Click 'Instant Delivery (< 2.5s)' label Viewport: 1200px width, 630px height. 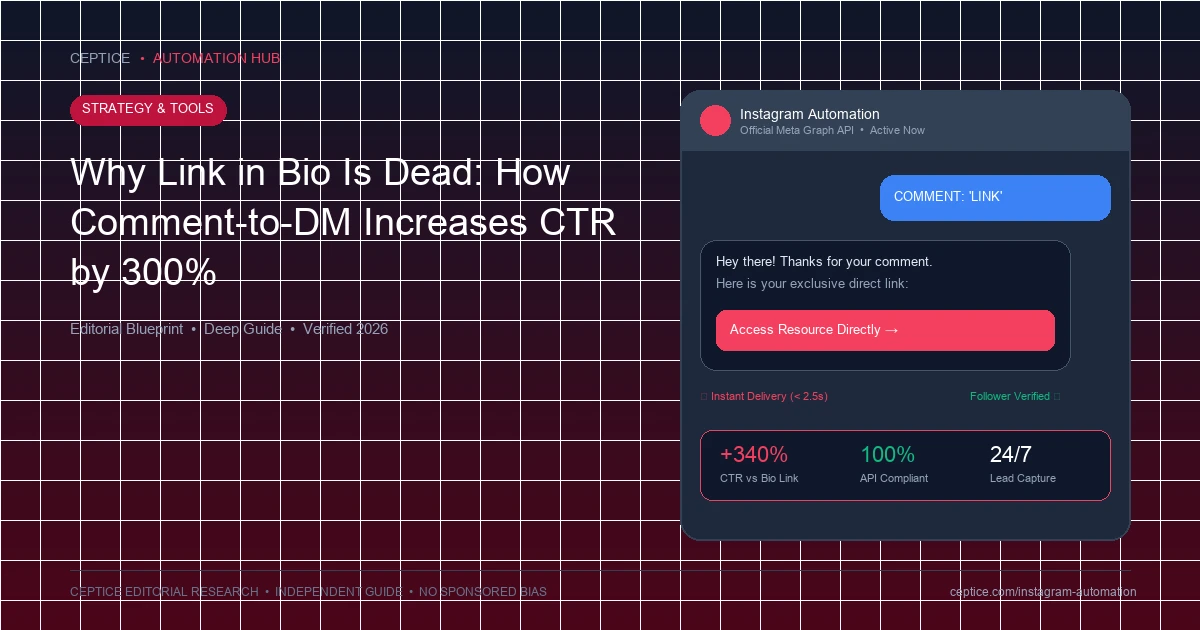pyautogui.click(x=769, y=396)
